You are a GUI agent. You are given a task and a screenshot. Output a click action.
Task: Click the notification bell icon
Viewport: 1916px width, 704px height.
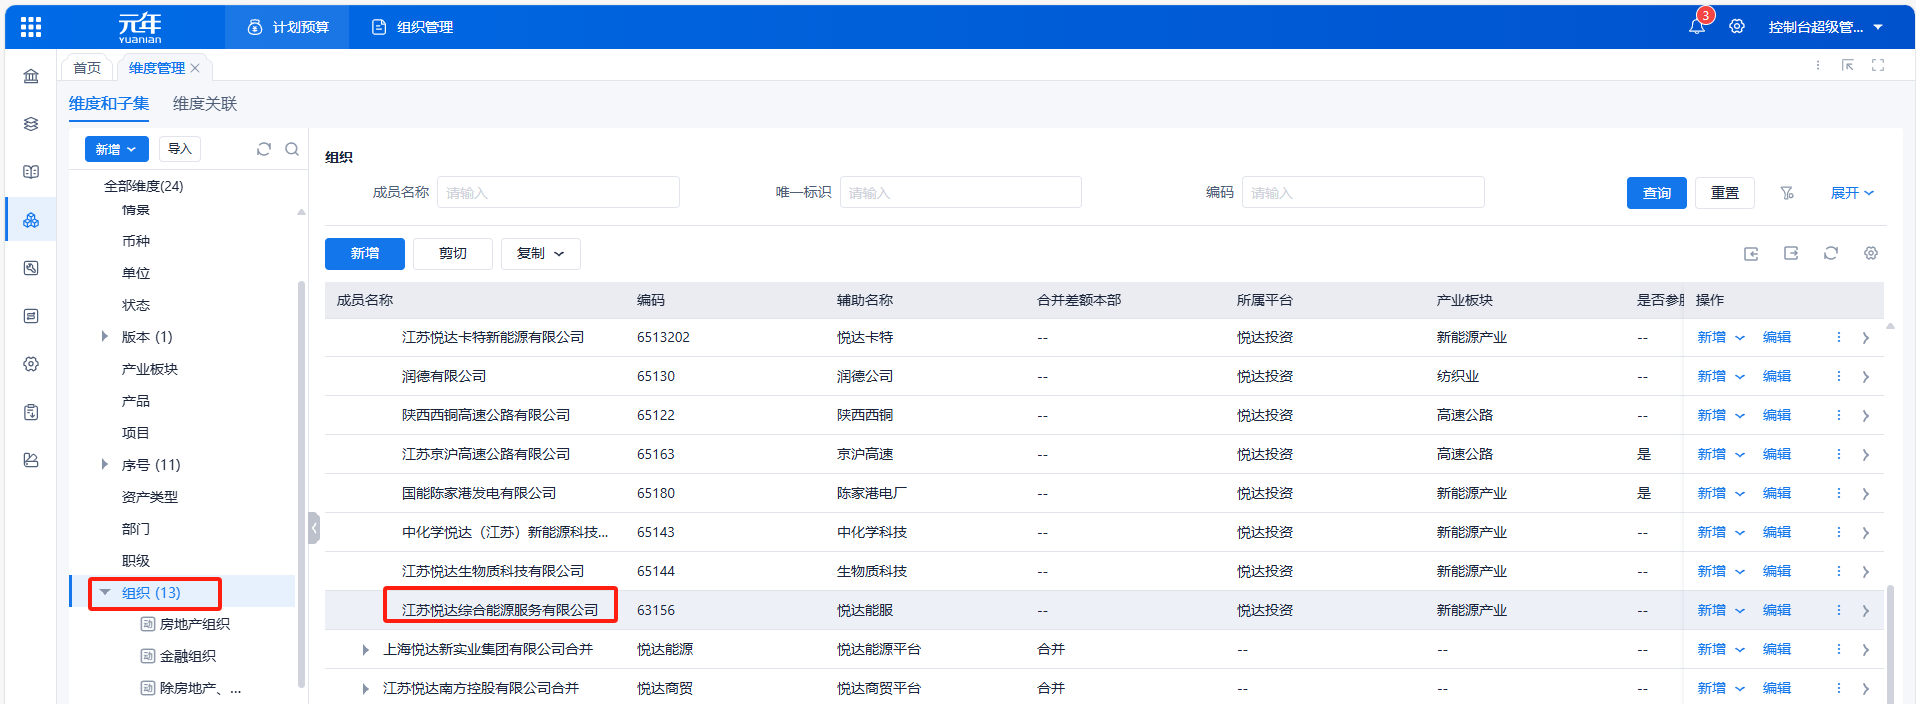tap(1697, 27)
